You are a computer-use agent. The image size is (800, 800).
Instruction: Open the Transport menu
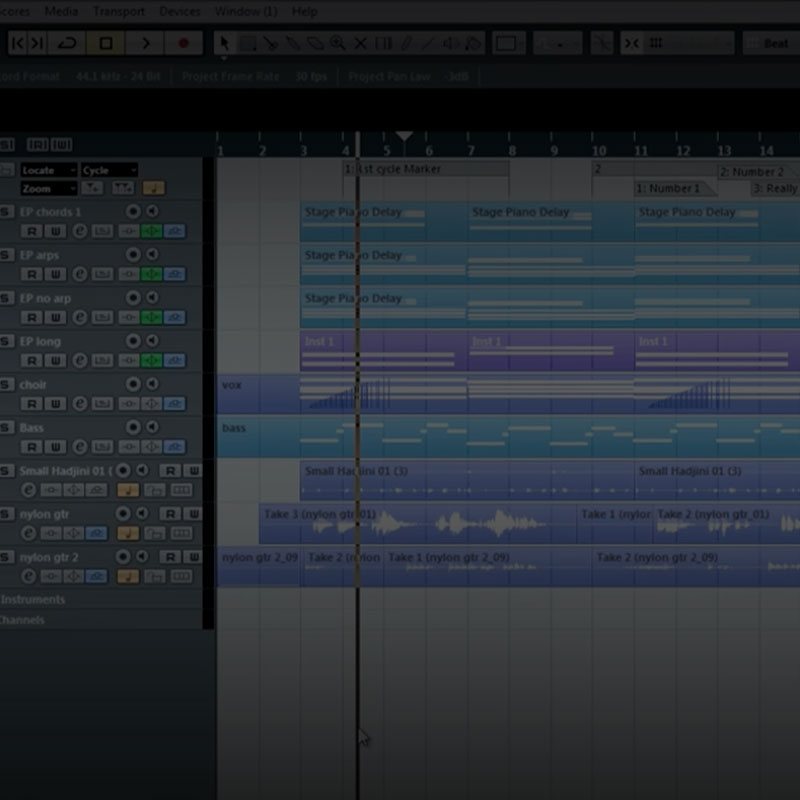[118, 11]
